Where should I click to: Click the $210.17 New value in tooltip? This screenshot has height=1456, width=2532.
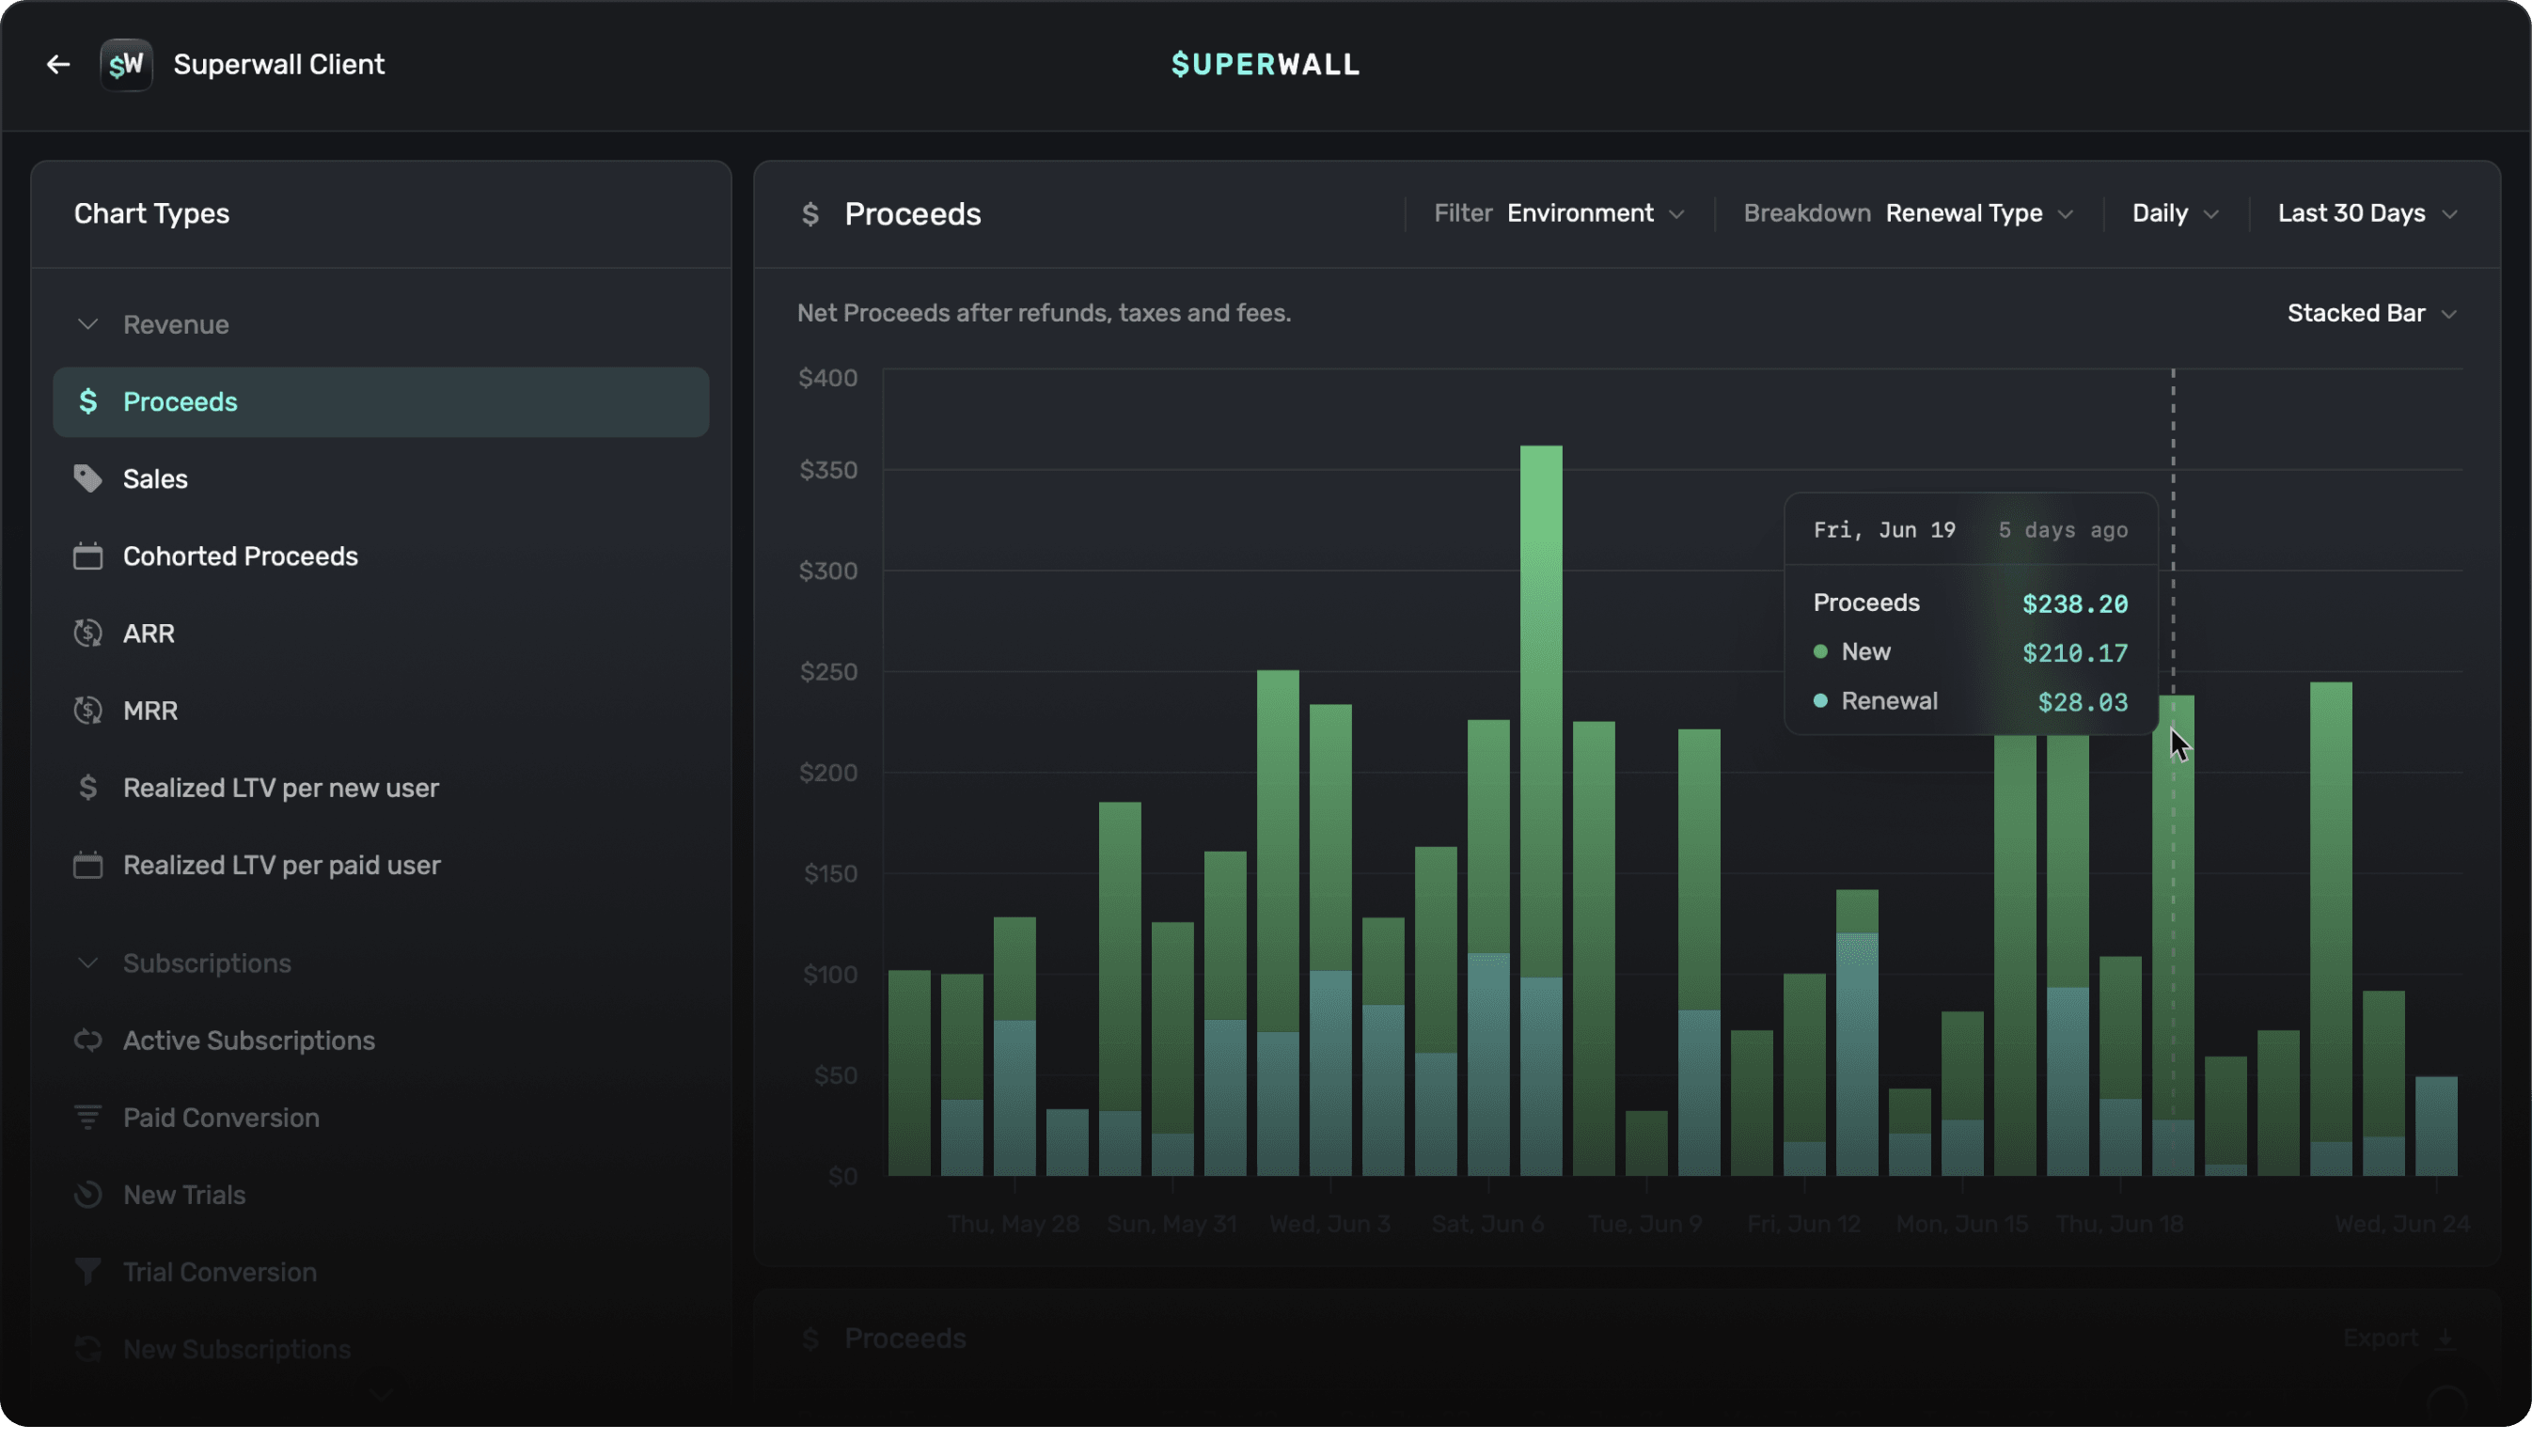pos(2075,653)
